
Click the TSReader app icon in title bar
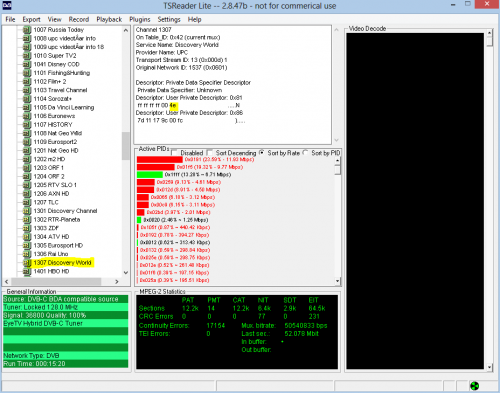(7, 5)
